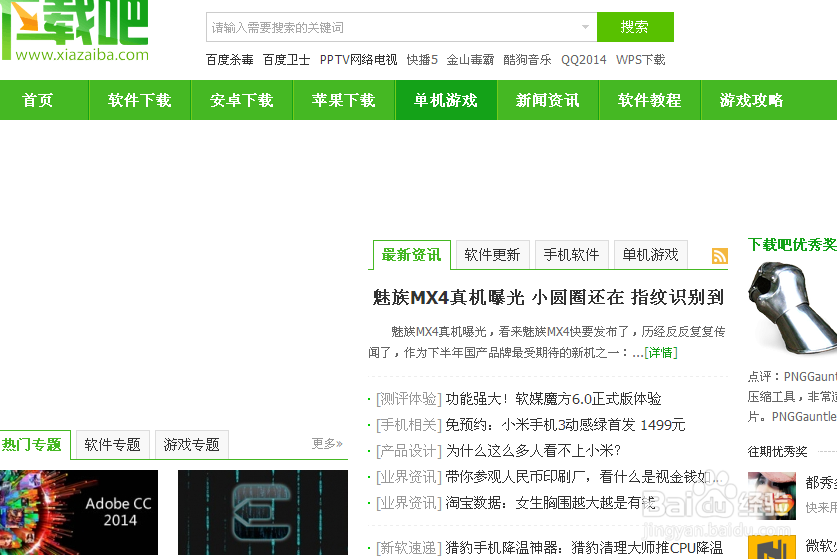Open 软媒魔方6.0正式版体验 article

(x=554, y=399)
